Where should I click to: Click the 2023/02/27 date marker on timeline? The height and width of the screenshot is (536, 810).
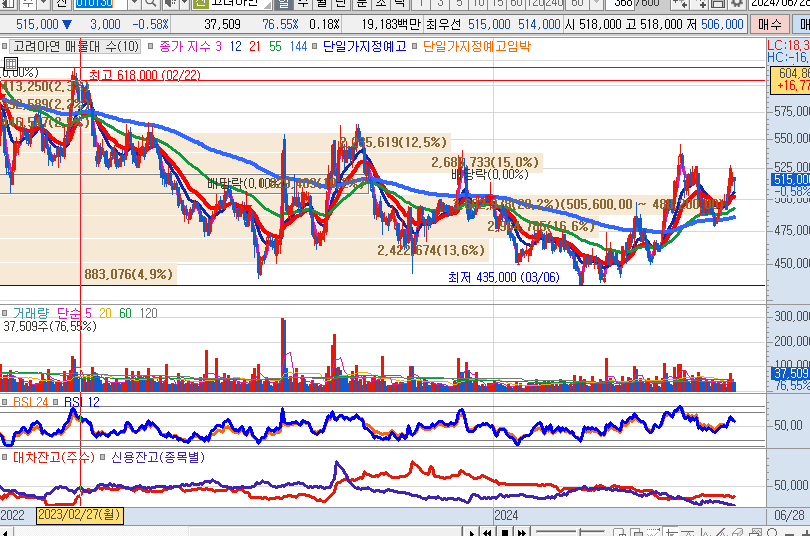coord(80,515)
